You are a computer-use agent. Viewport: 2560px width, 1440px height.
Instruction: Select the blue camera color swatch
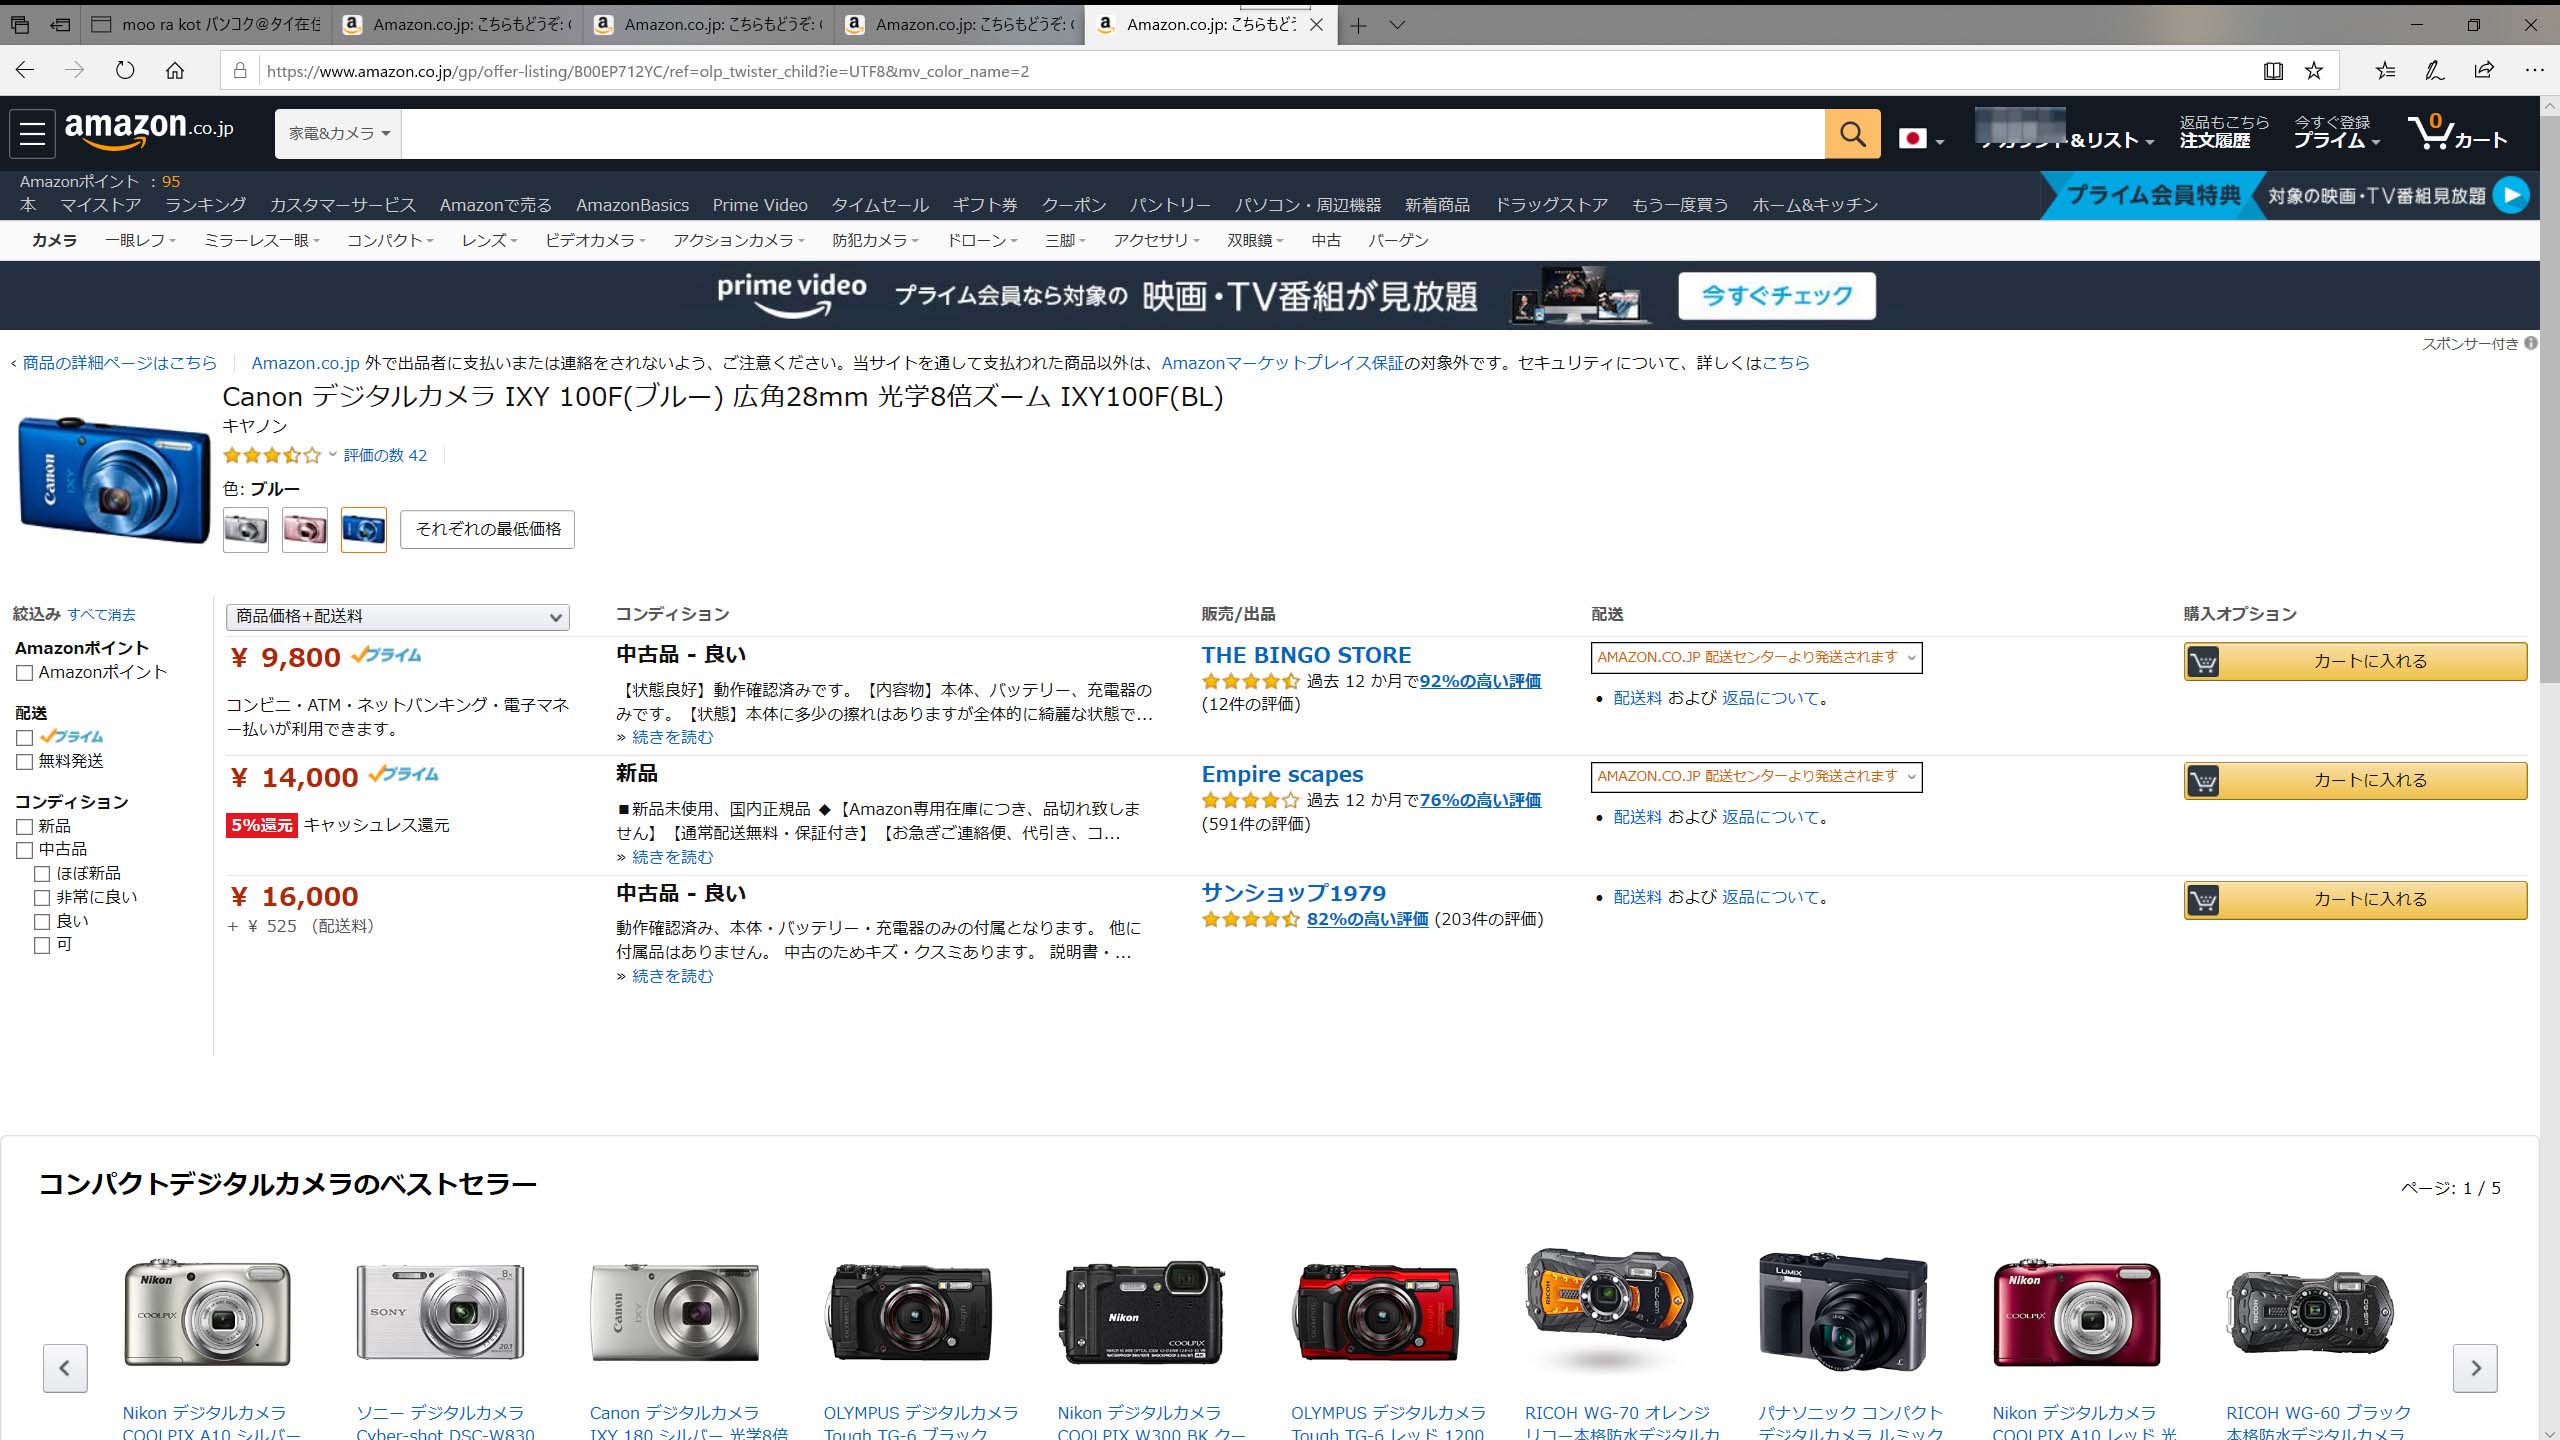(x=364, y=529)
